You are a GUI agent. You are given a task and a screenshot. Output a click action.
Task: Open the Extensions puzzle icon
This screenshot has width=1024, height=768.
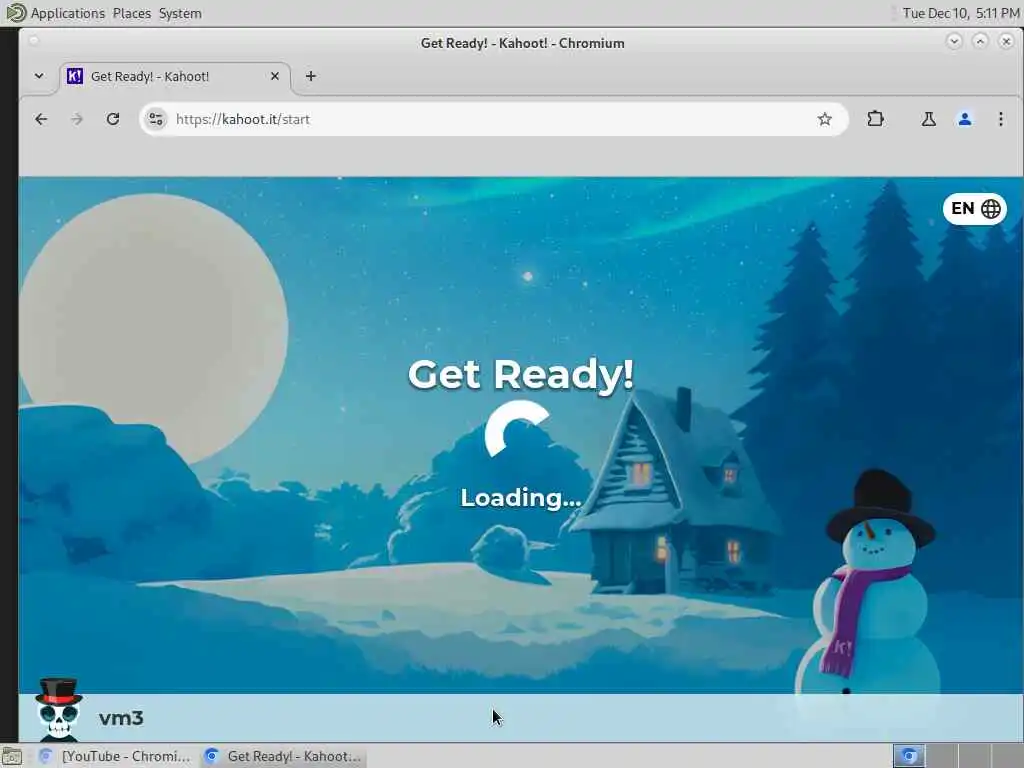876,119
